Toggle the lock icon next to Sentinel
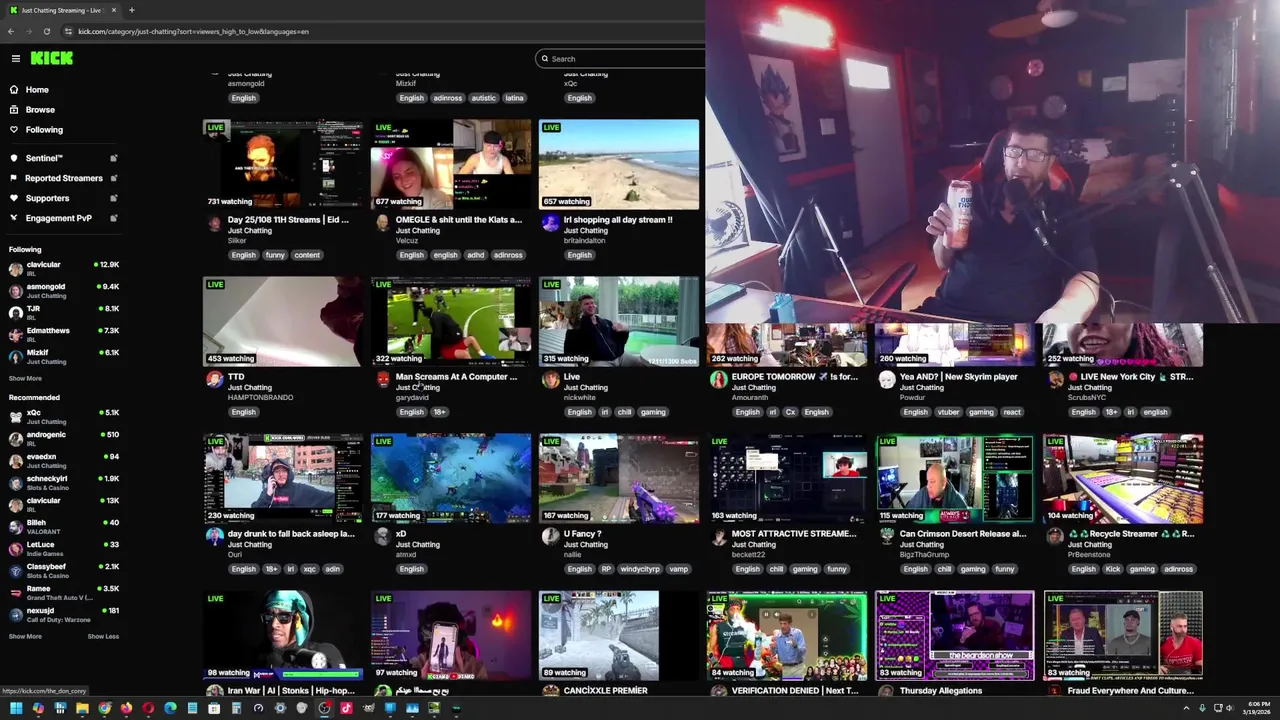1280x720 pixels. [x=113, y=158]
